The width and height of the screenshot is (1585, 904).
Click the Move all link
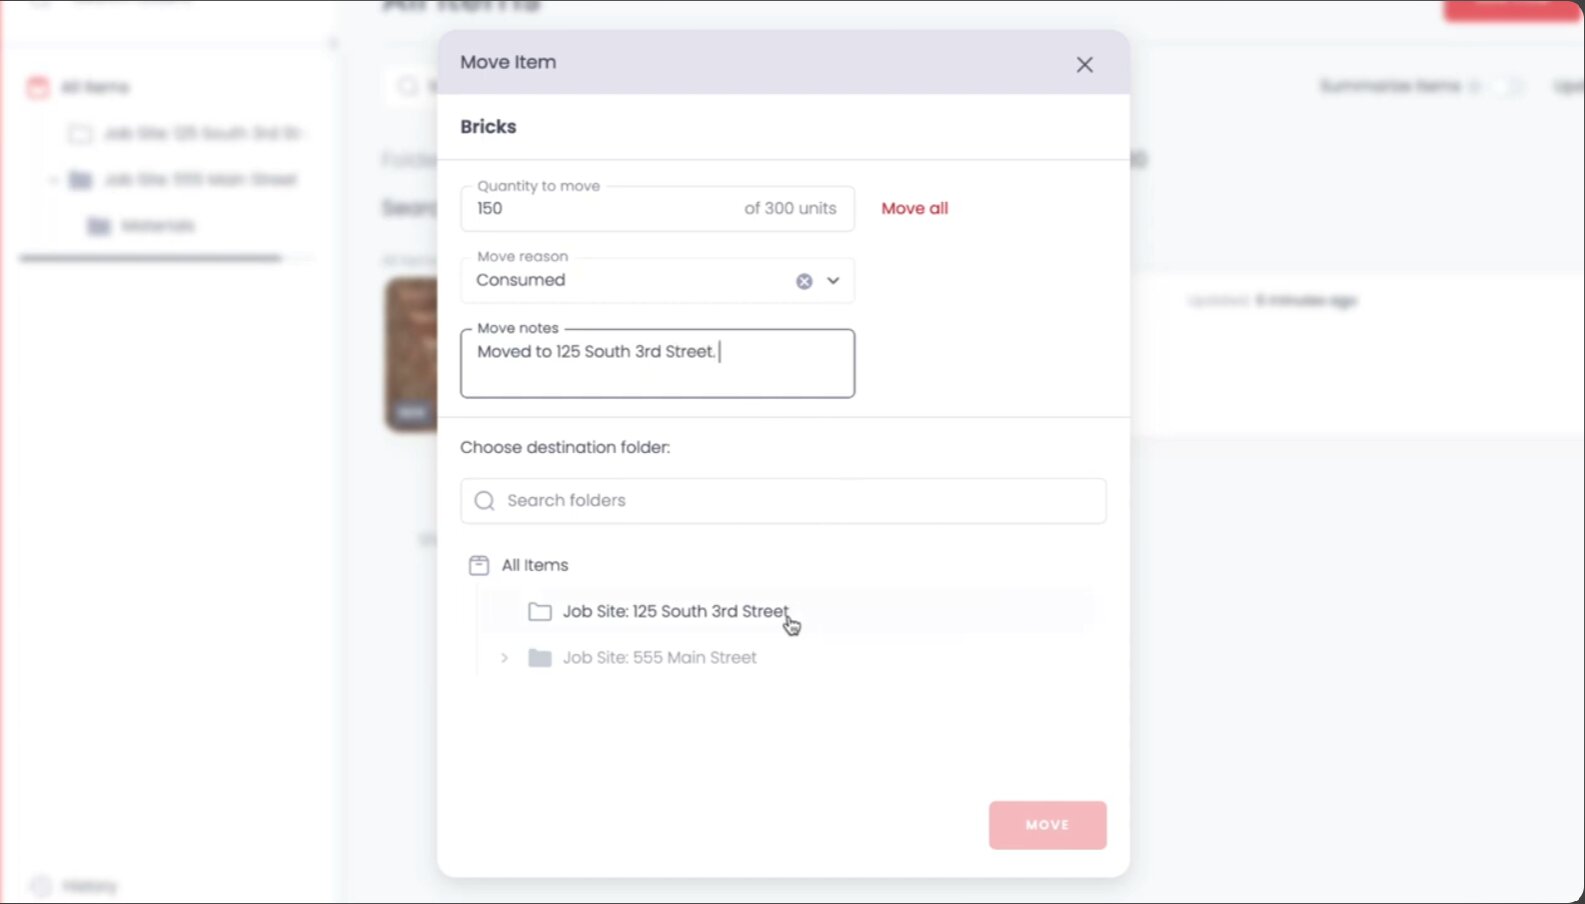click(914, 209)
